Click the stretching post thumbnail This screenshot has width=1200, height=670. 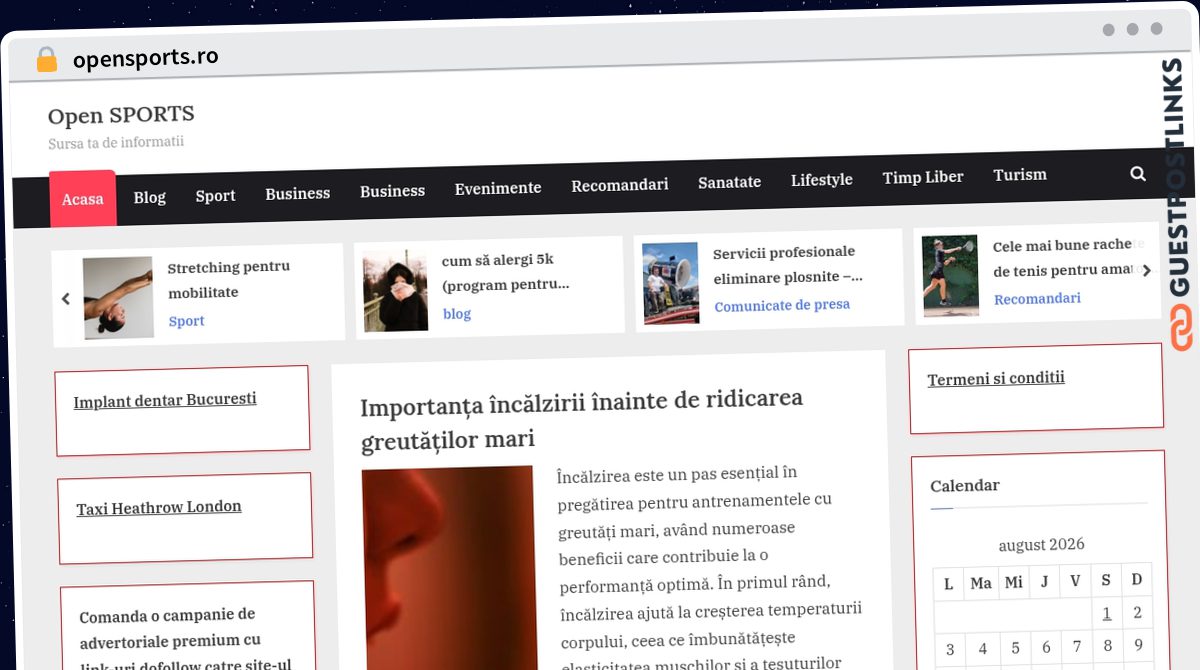coord(118,298)
